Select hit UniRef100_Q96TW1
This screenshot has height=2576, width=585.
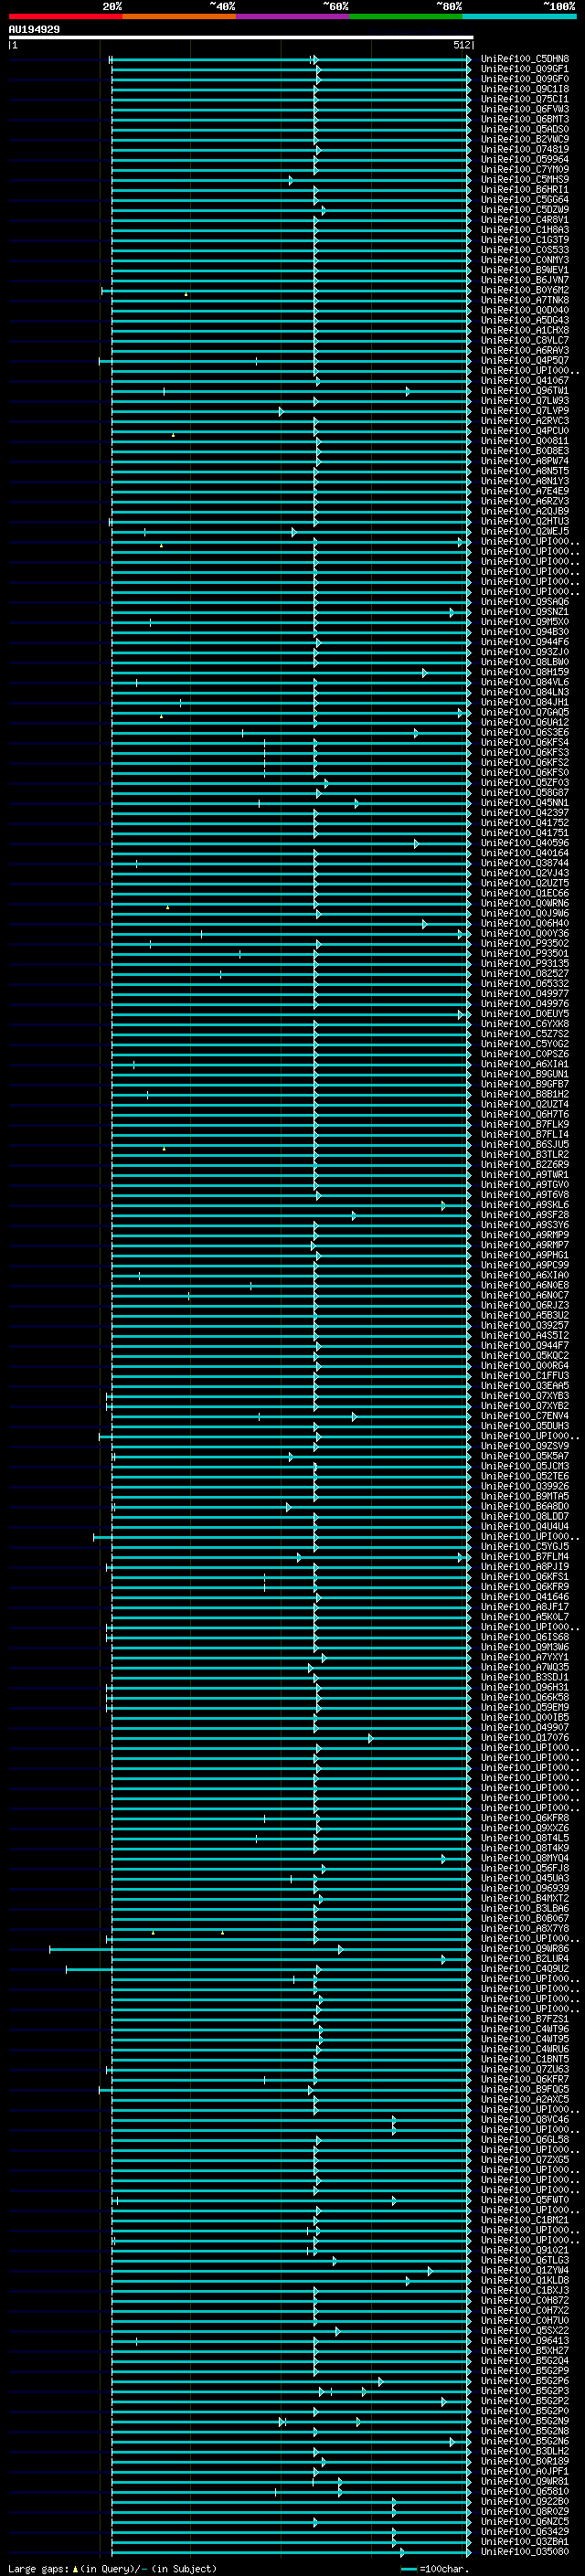(525, 391)
